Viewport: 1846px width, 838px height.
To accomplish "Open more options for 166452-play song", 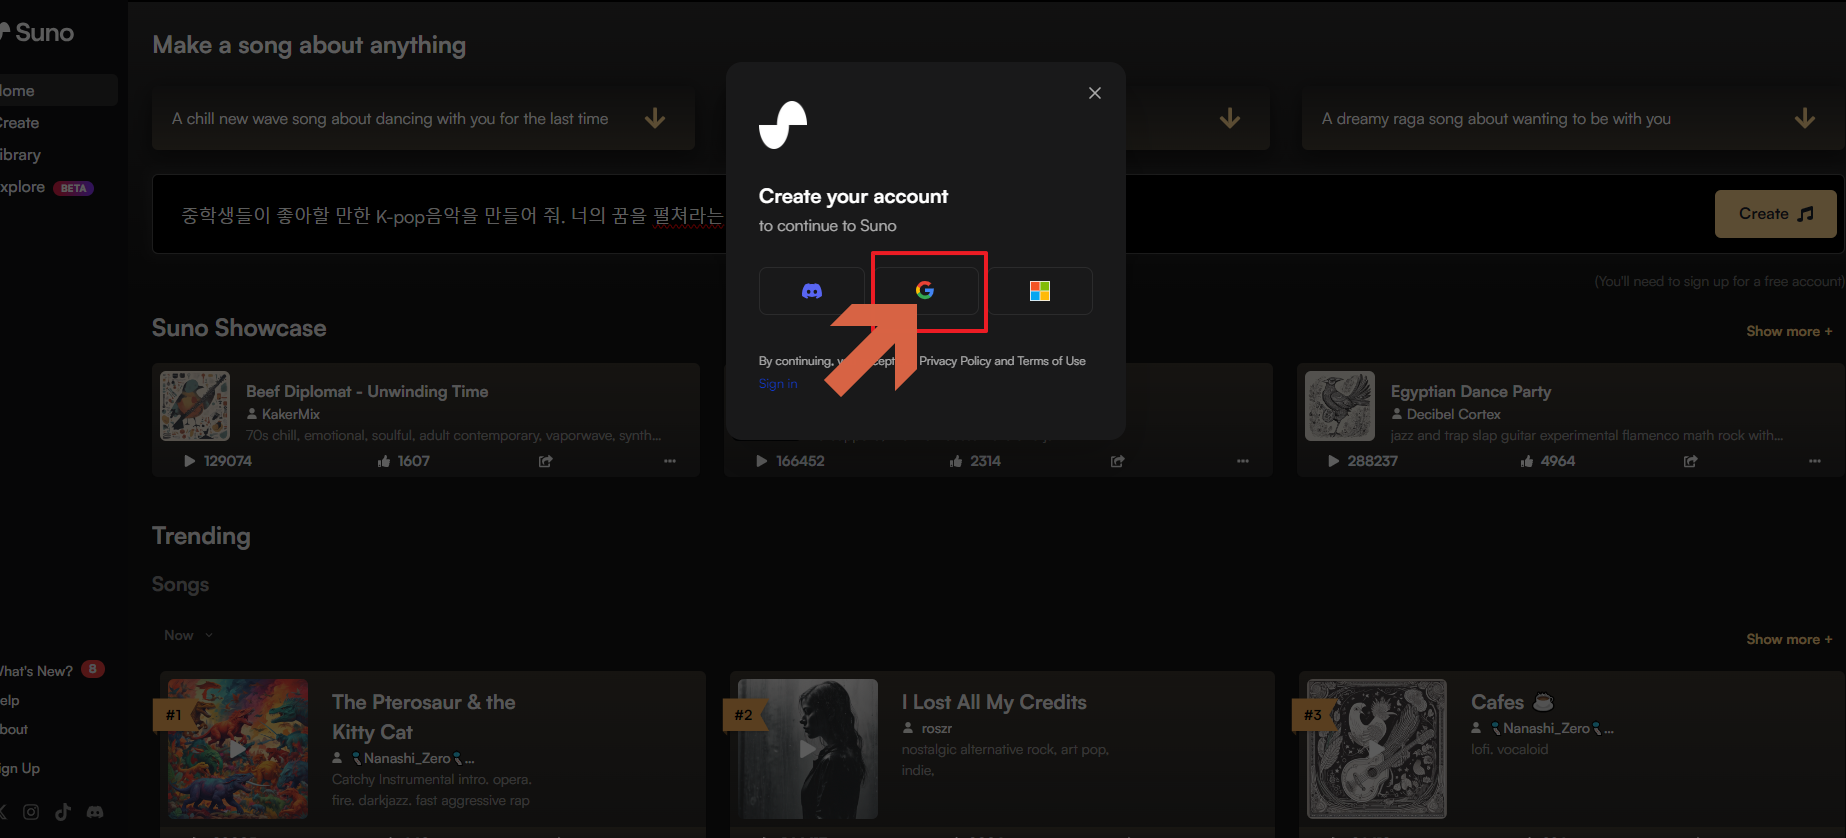I will coord(1243,461).
